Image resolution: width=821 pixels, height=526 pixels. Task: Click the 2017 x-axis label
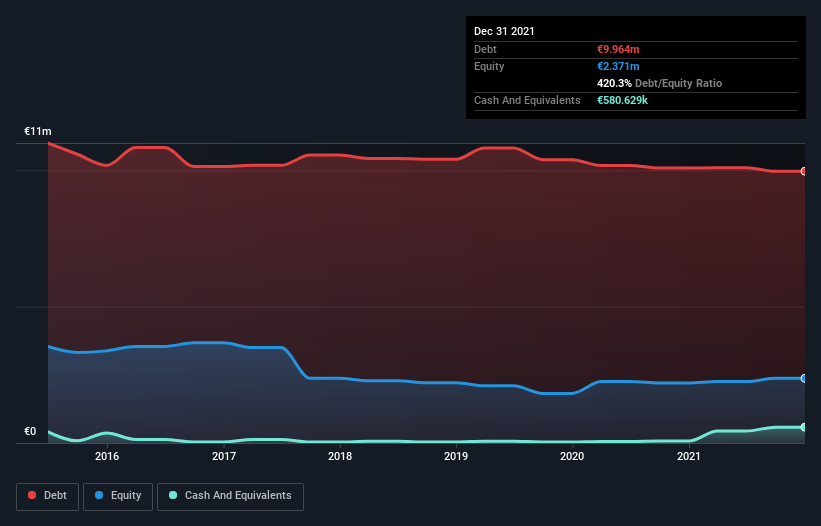224,456
